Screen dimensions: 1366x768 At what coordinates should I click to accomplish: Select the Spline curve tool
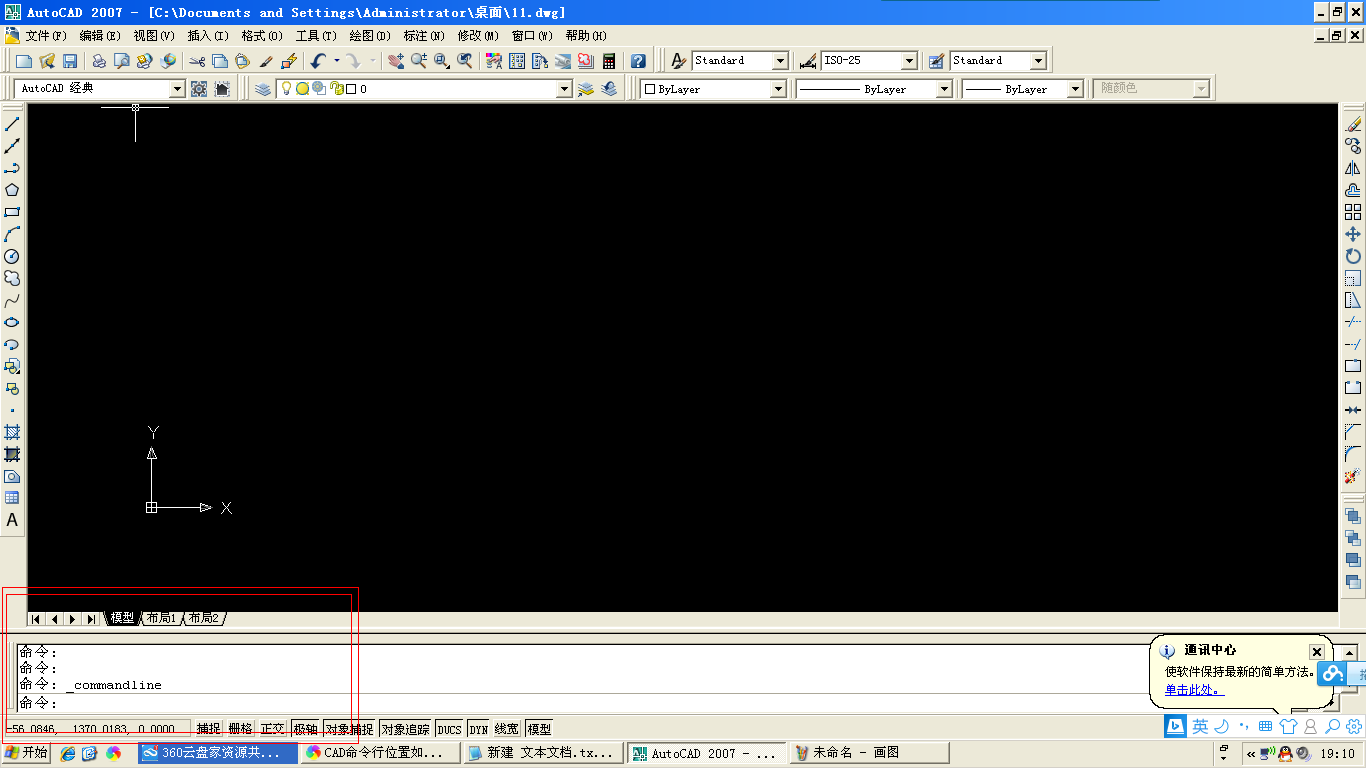coord(12,300)
